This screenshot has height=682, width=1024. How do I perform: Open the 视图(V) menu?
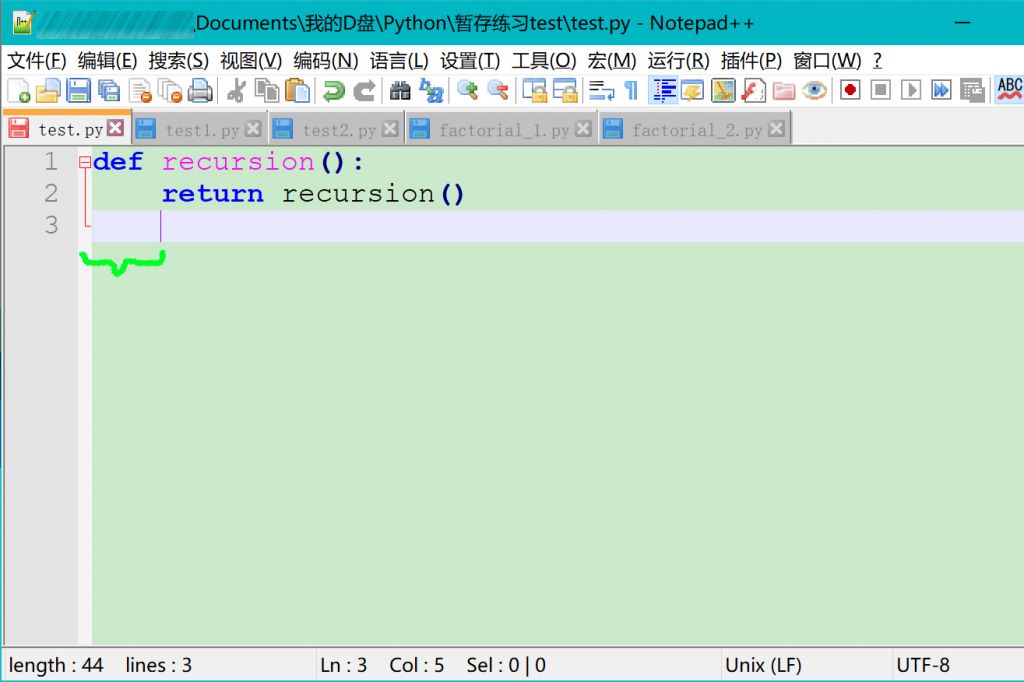coord(251,61)
